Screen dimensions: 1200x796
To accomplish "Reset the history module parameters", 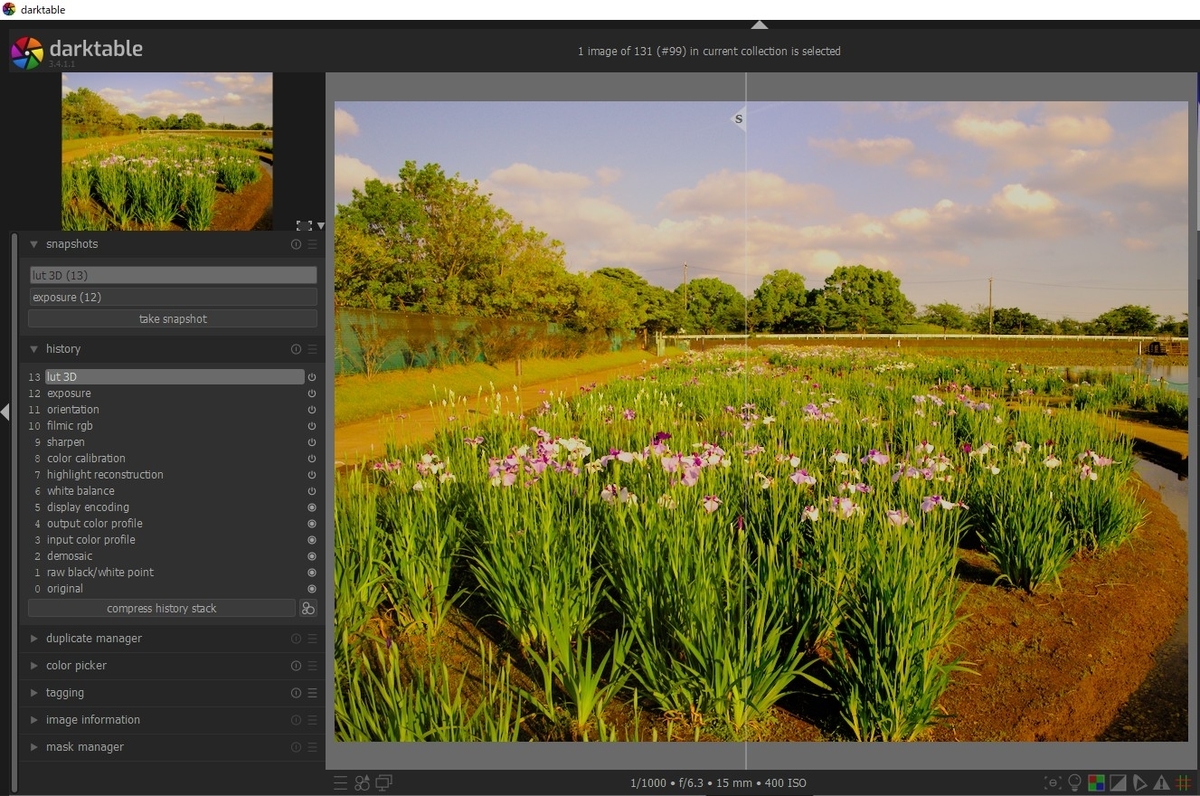I will (296, 349).
